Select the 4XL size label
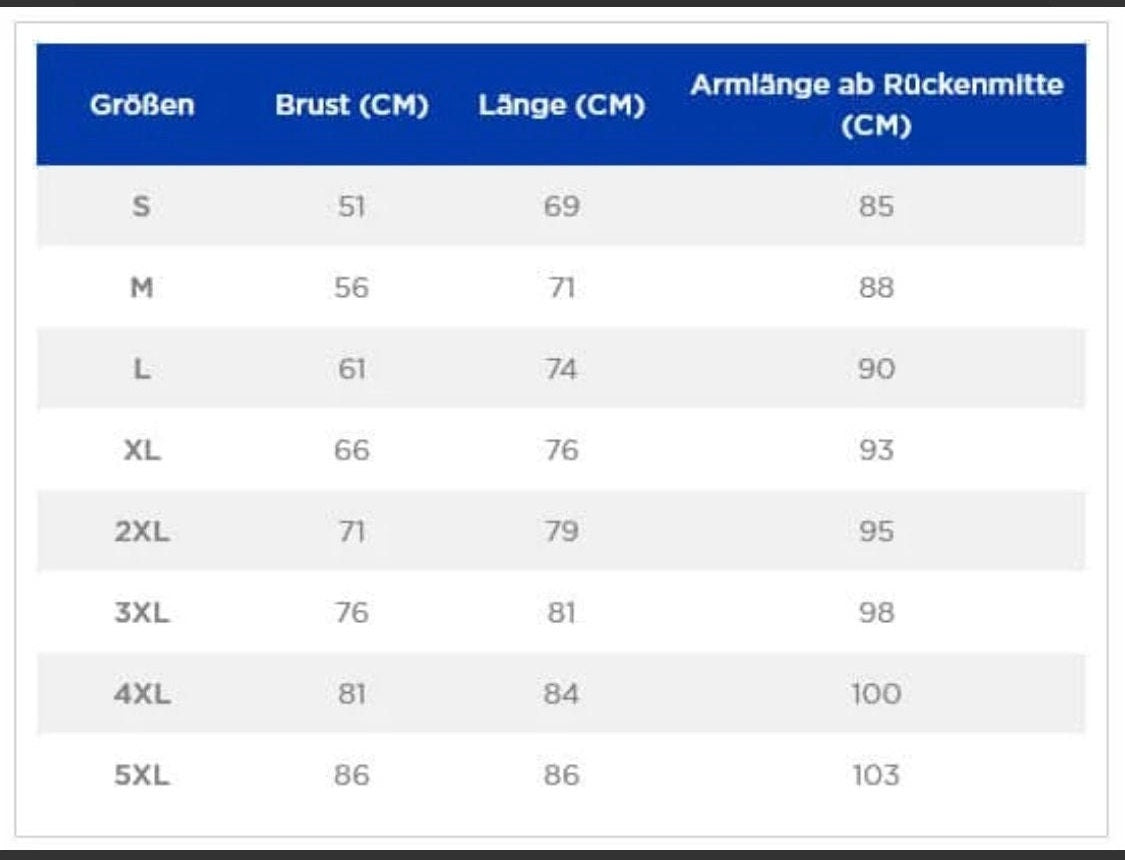Screen dimensions: 1125x860 (142, 694)
